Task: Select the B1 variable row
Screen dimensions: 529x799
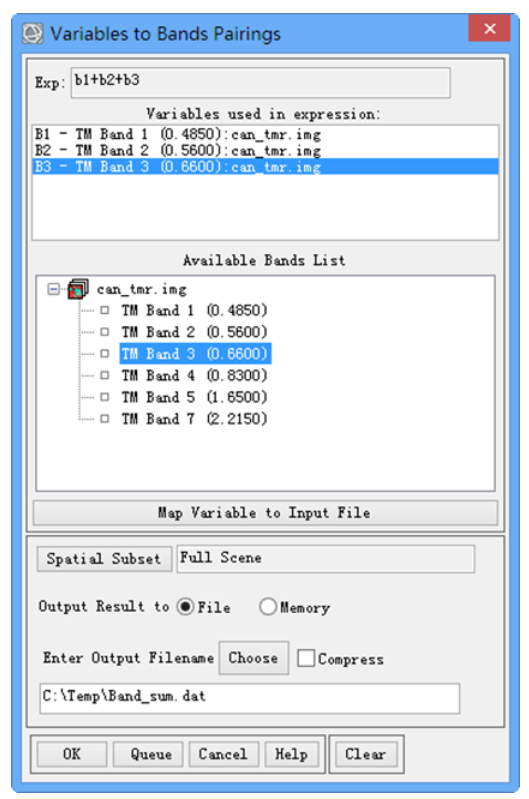Action: tap(266, 135)
